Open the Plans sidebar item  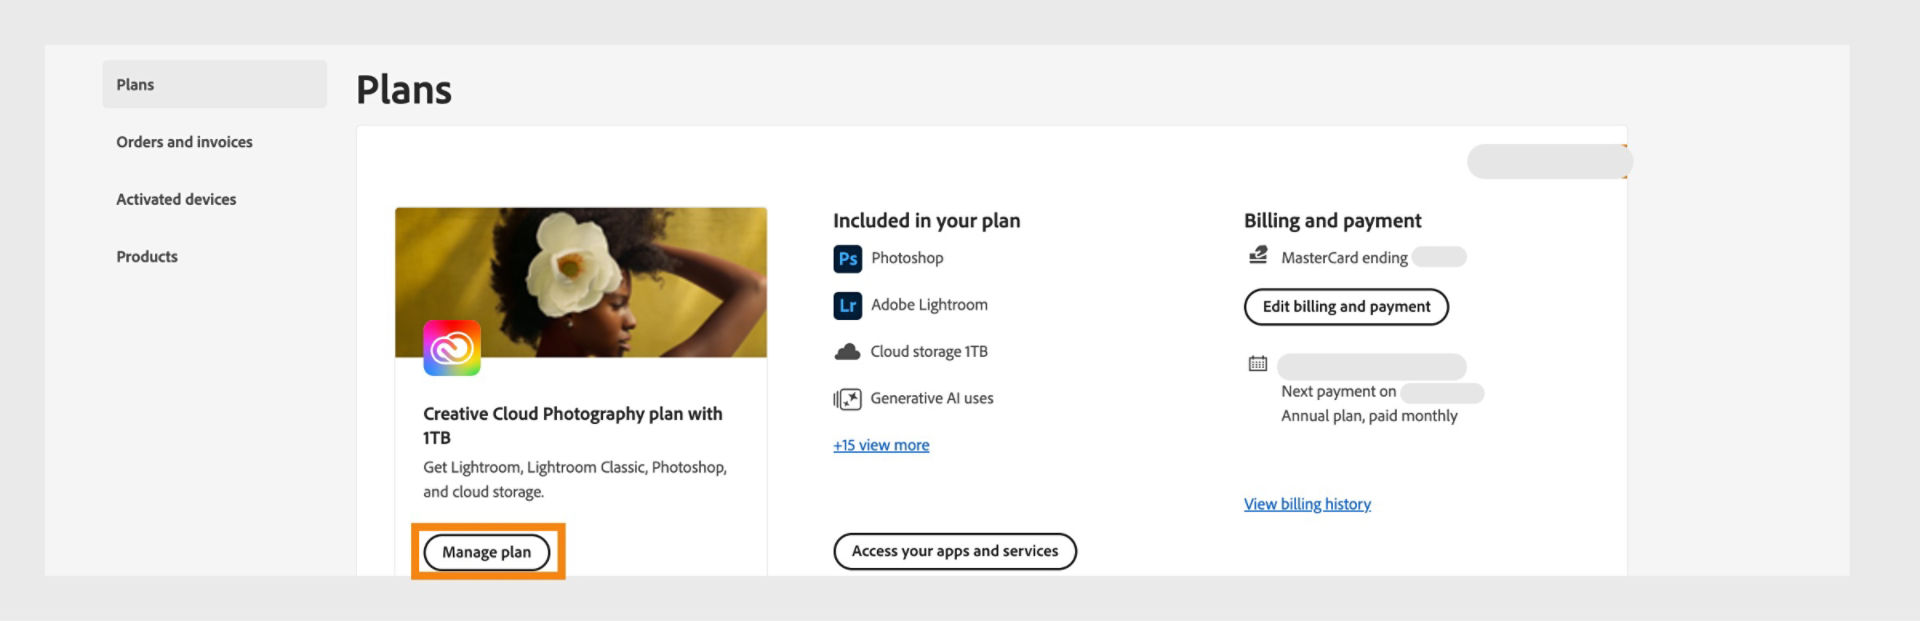pyautogui.click(x=214, y=85)
